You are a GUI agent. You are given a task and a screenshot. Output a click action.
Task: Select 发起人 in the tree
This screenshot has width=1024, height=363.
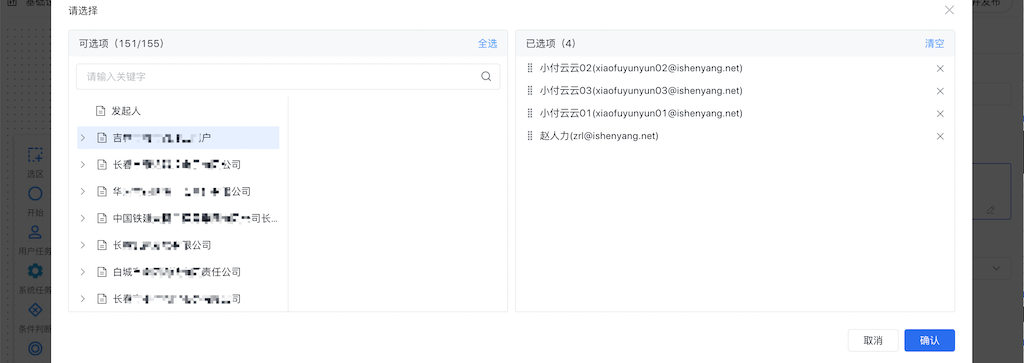click(126, 111)
